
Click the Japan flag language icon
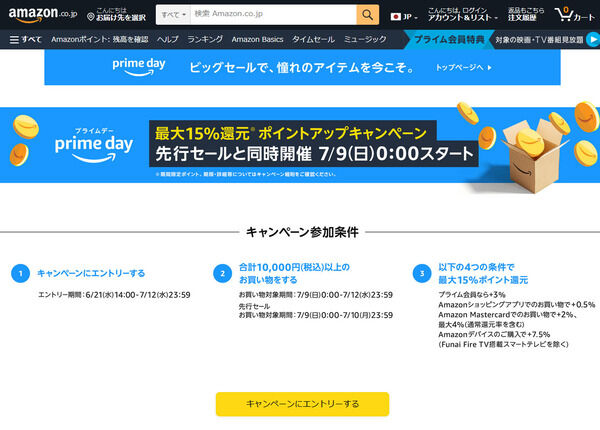pos(396,17)
